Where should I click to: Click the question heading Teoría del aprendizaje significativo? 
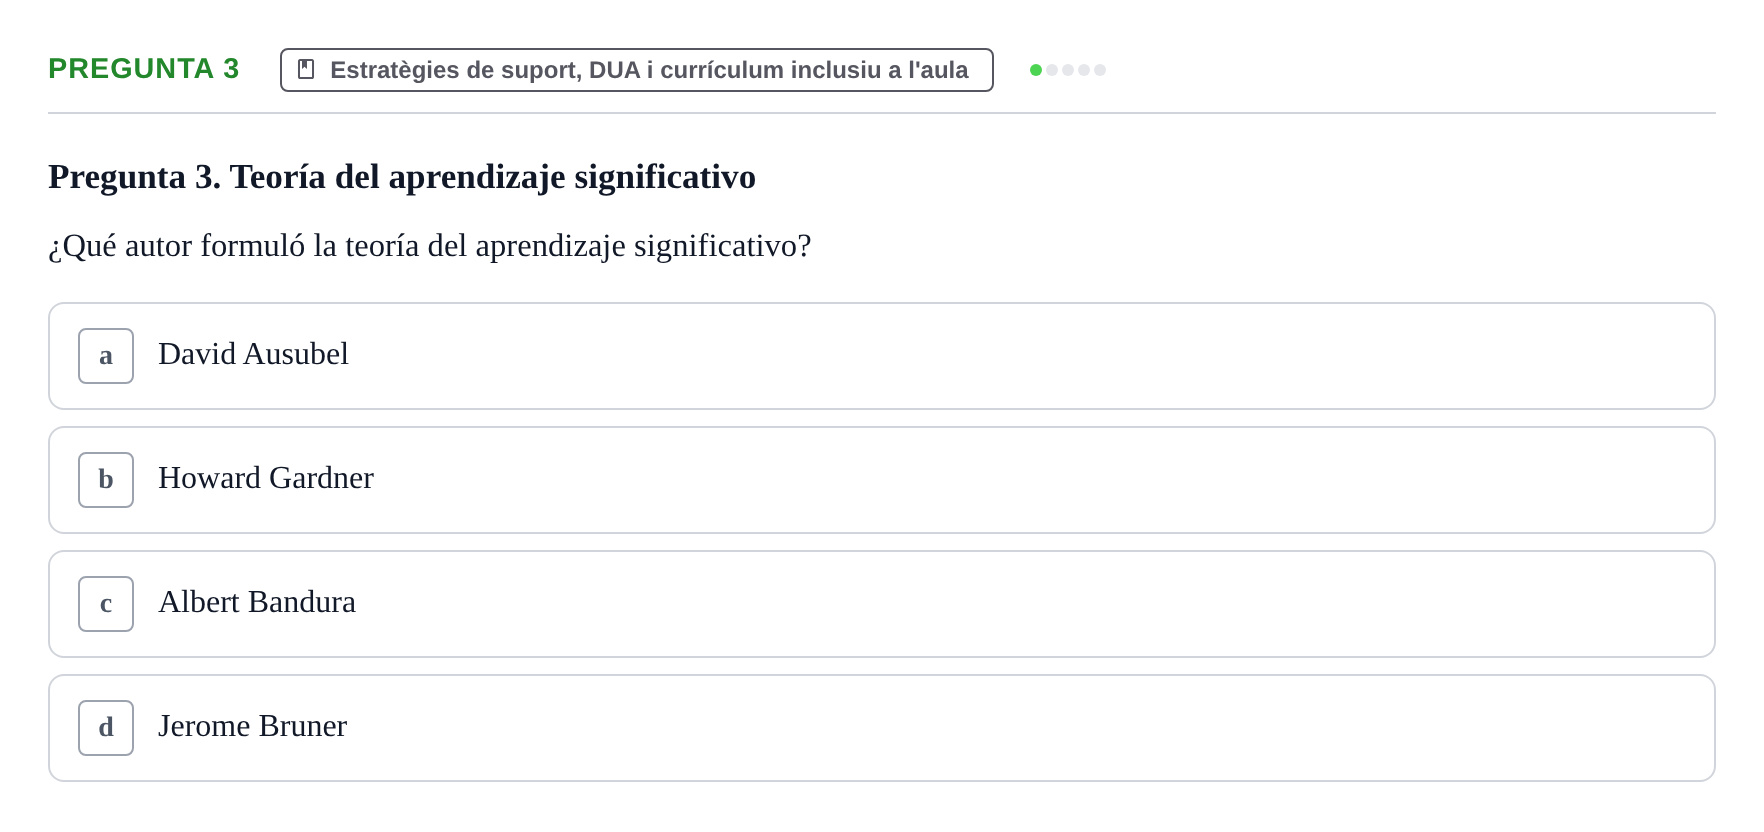tap(402, 177)
